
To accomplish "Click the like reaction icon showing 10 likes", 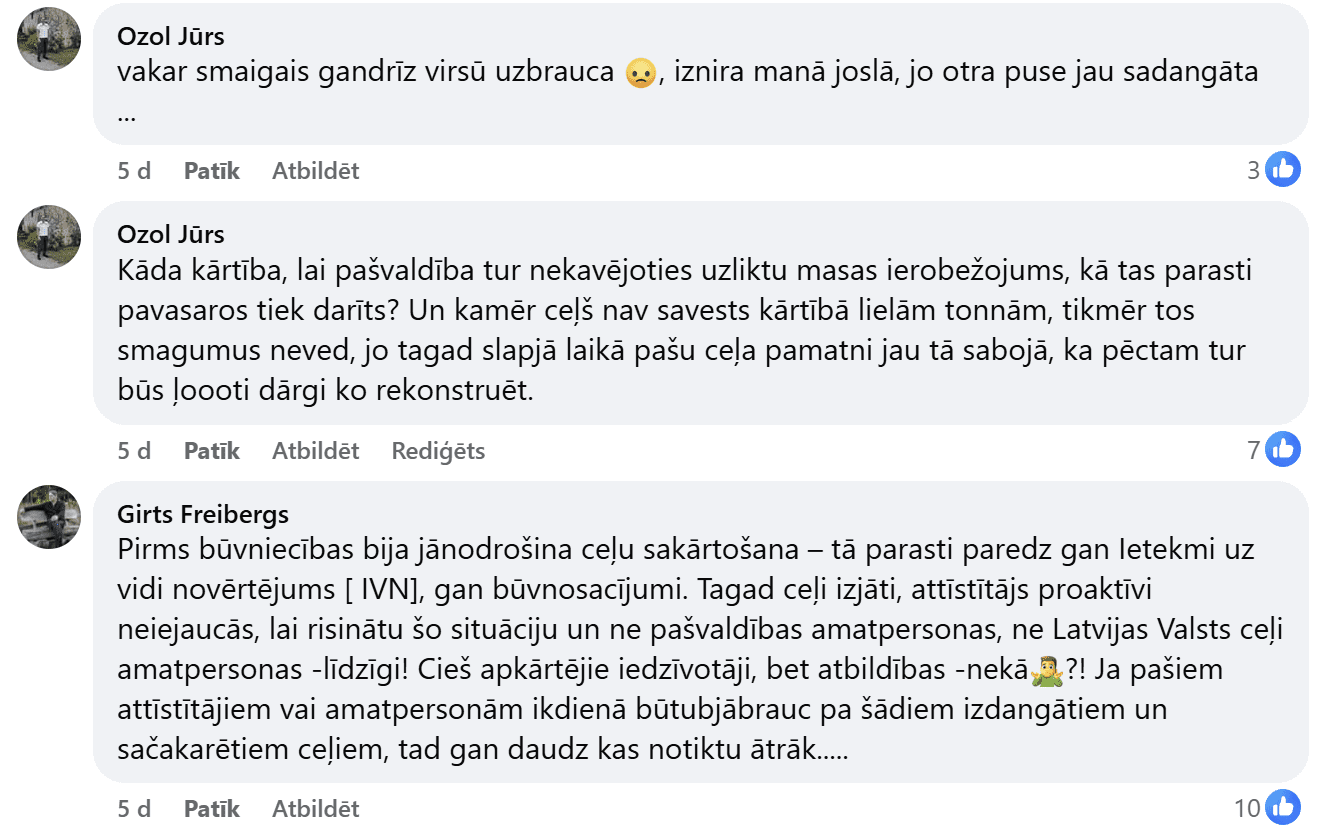I will [1283, 807].
